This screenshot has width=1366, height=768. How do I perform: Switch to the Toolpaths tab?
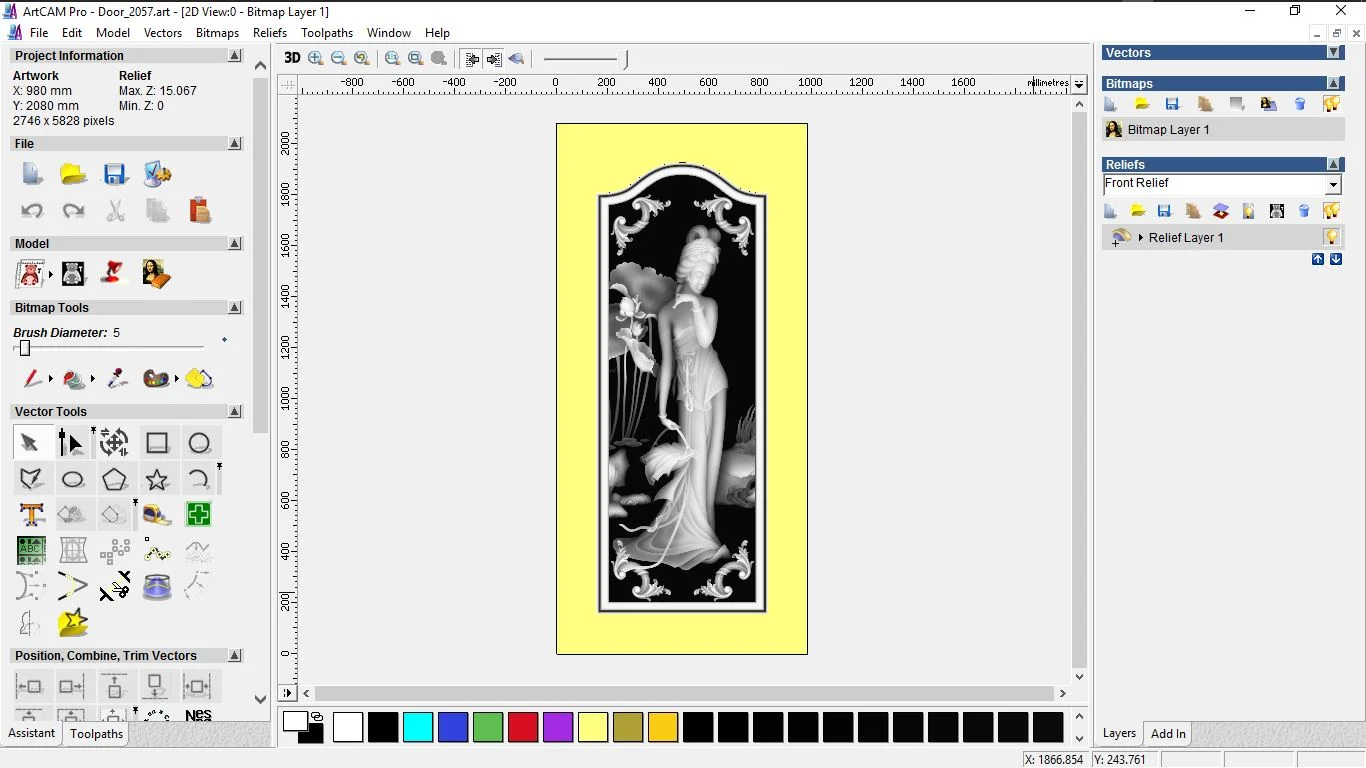(x=96, y=734)
